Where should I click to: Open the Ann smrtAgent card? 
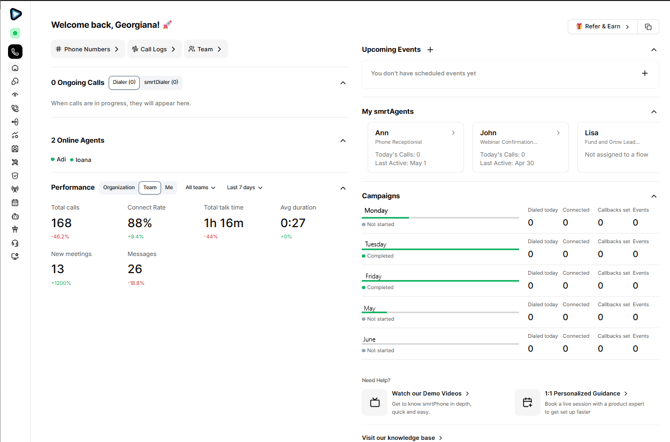(x=415, y=147)
